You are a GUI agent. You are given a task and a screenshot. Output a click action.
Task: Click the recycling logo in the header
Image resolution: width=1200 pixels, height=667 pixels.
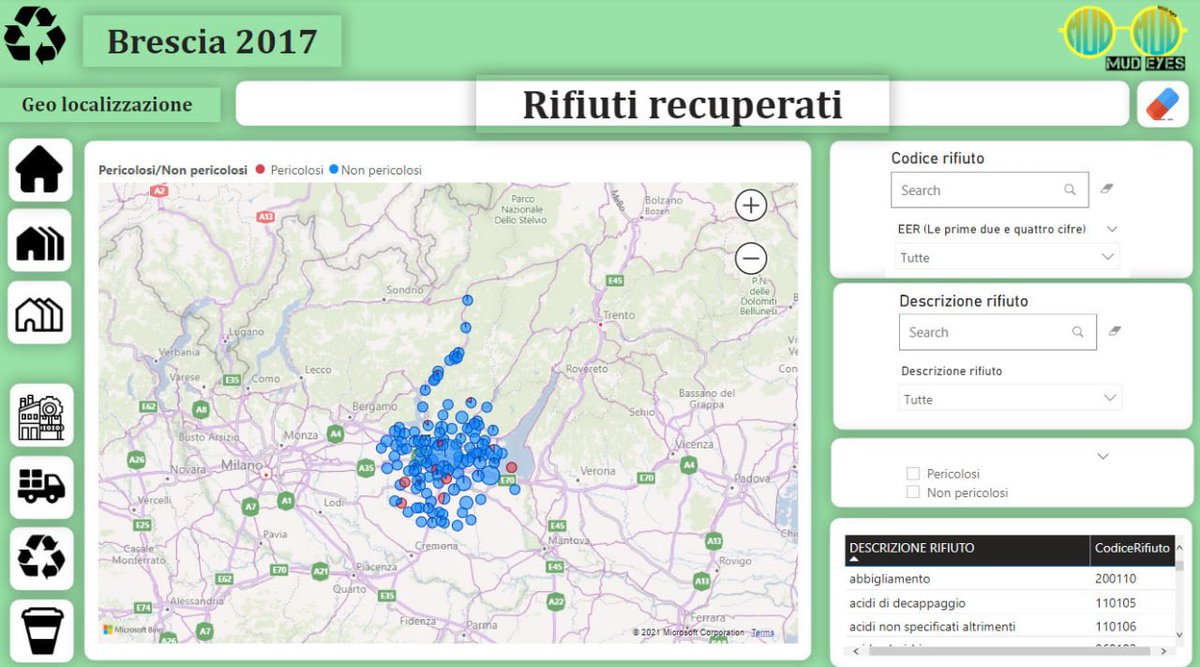[35, 35]
